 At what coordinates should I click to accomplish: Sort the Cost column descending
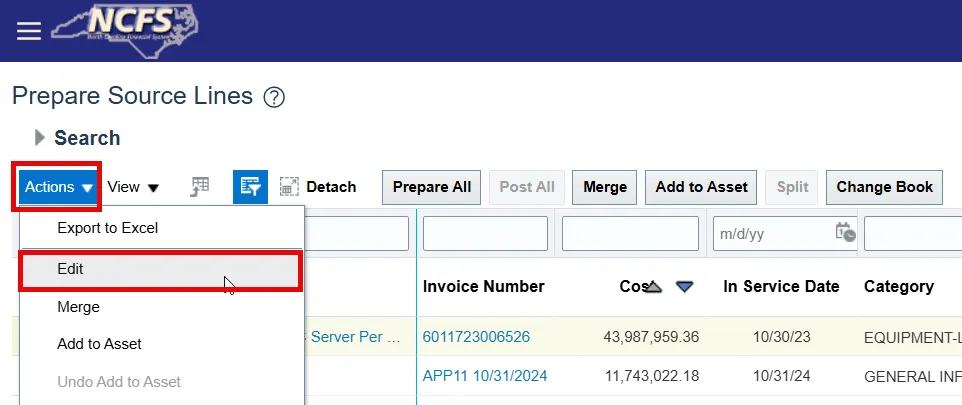pyautogui.click(x=684, y=287)
